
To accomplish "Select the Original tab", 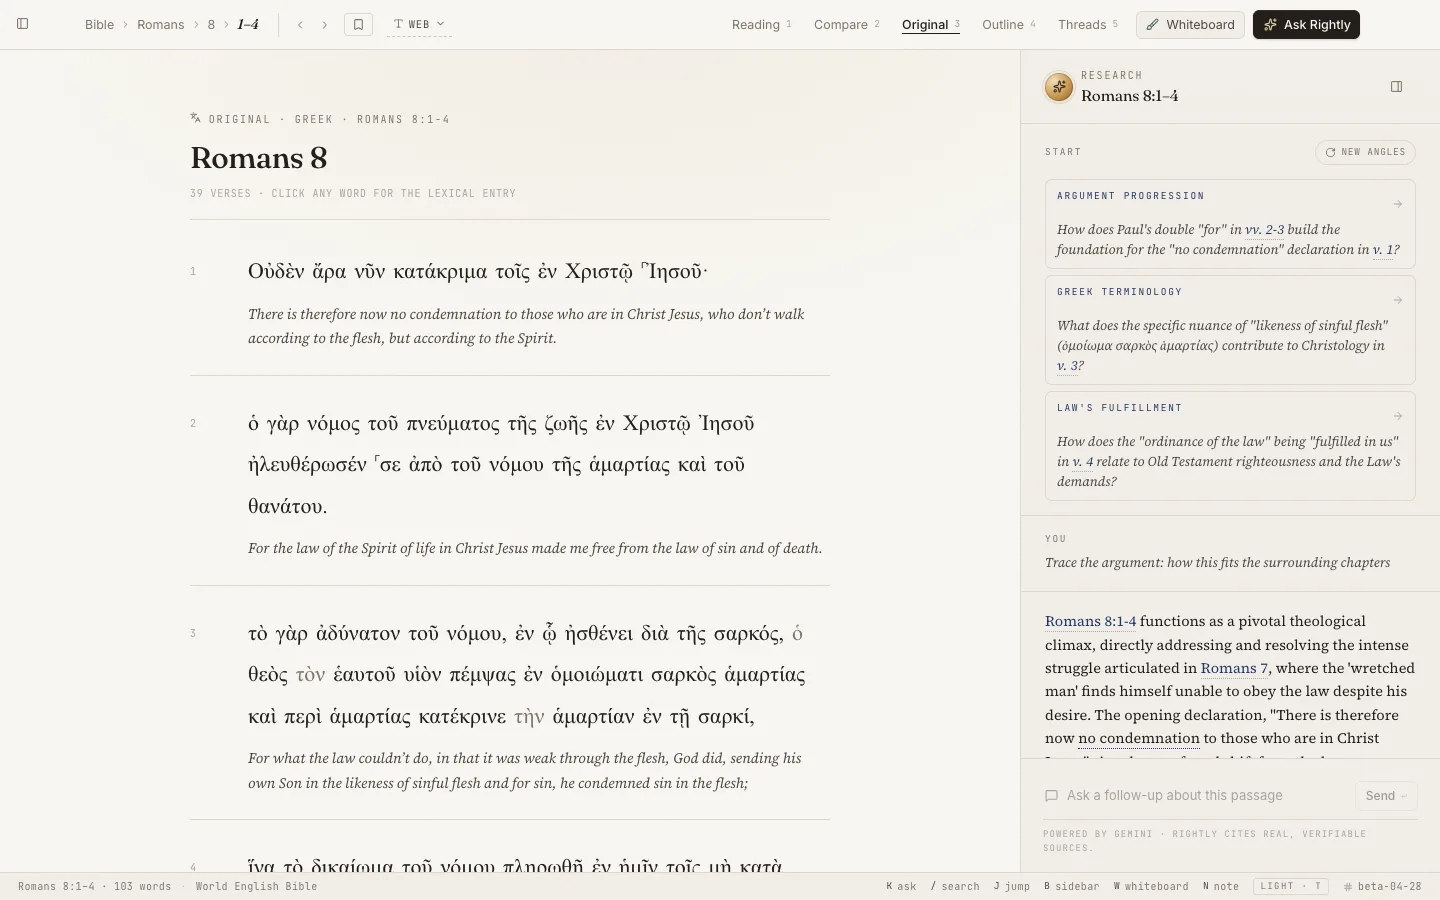I will pos(930,24).
